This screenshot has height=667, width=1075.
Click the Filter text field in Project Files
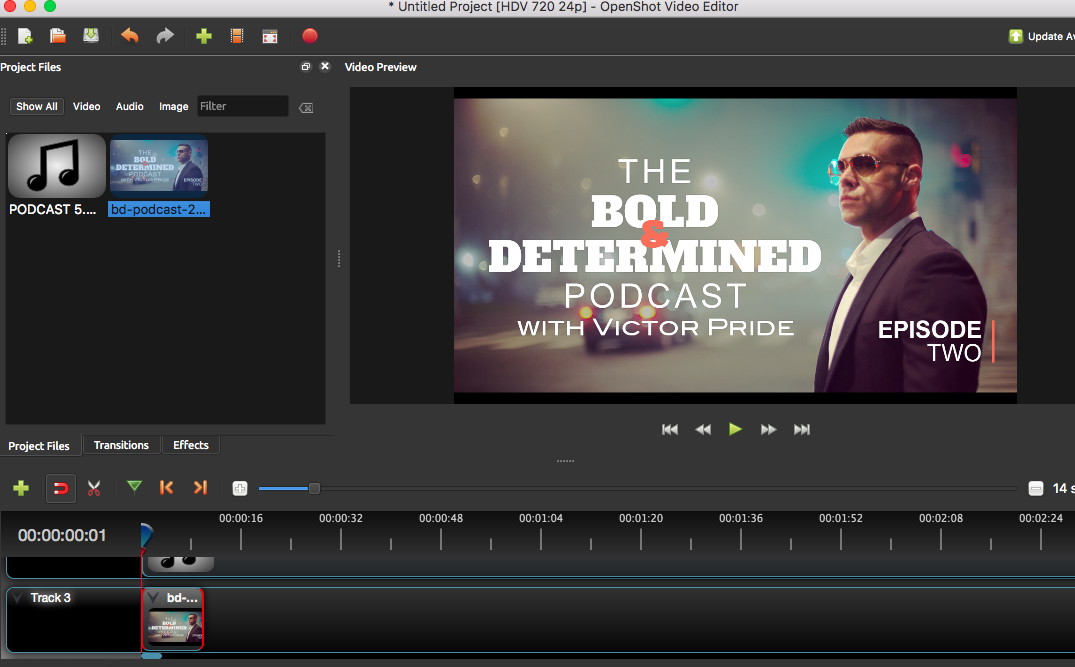click(x=242, y=106)
